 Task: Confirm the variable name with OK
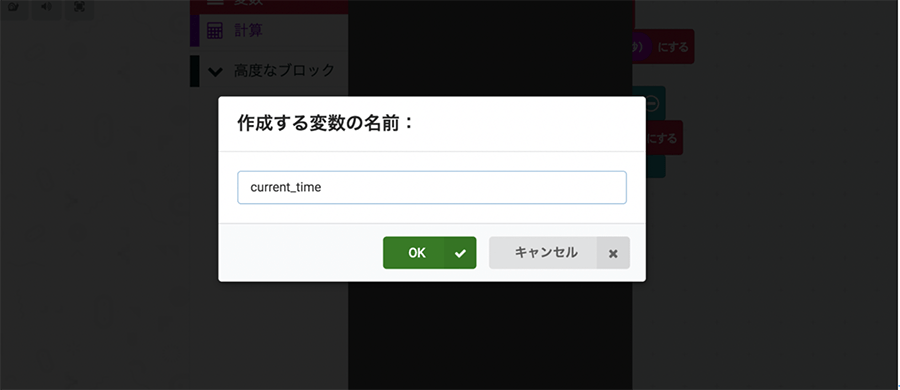(x=429, y=253)
